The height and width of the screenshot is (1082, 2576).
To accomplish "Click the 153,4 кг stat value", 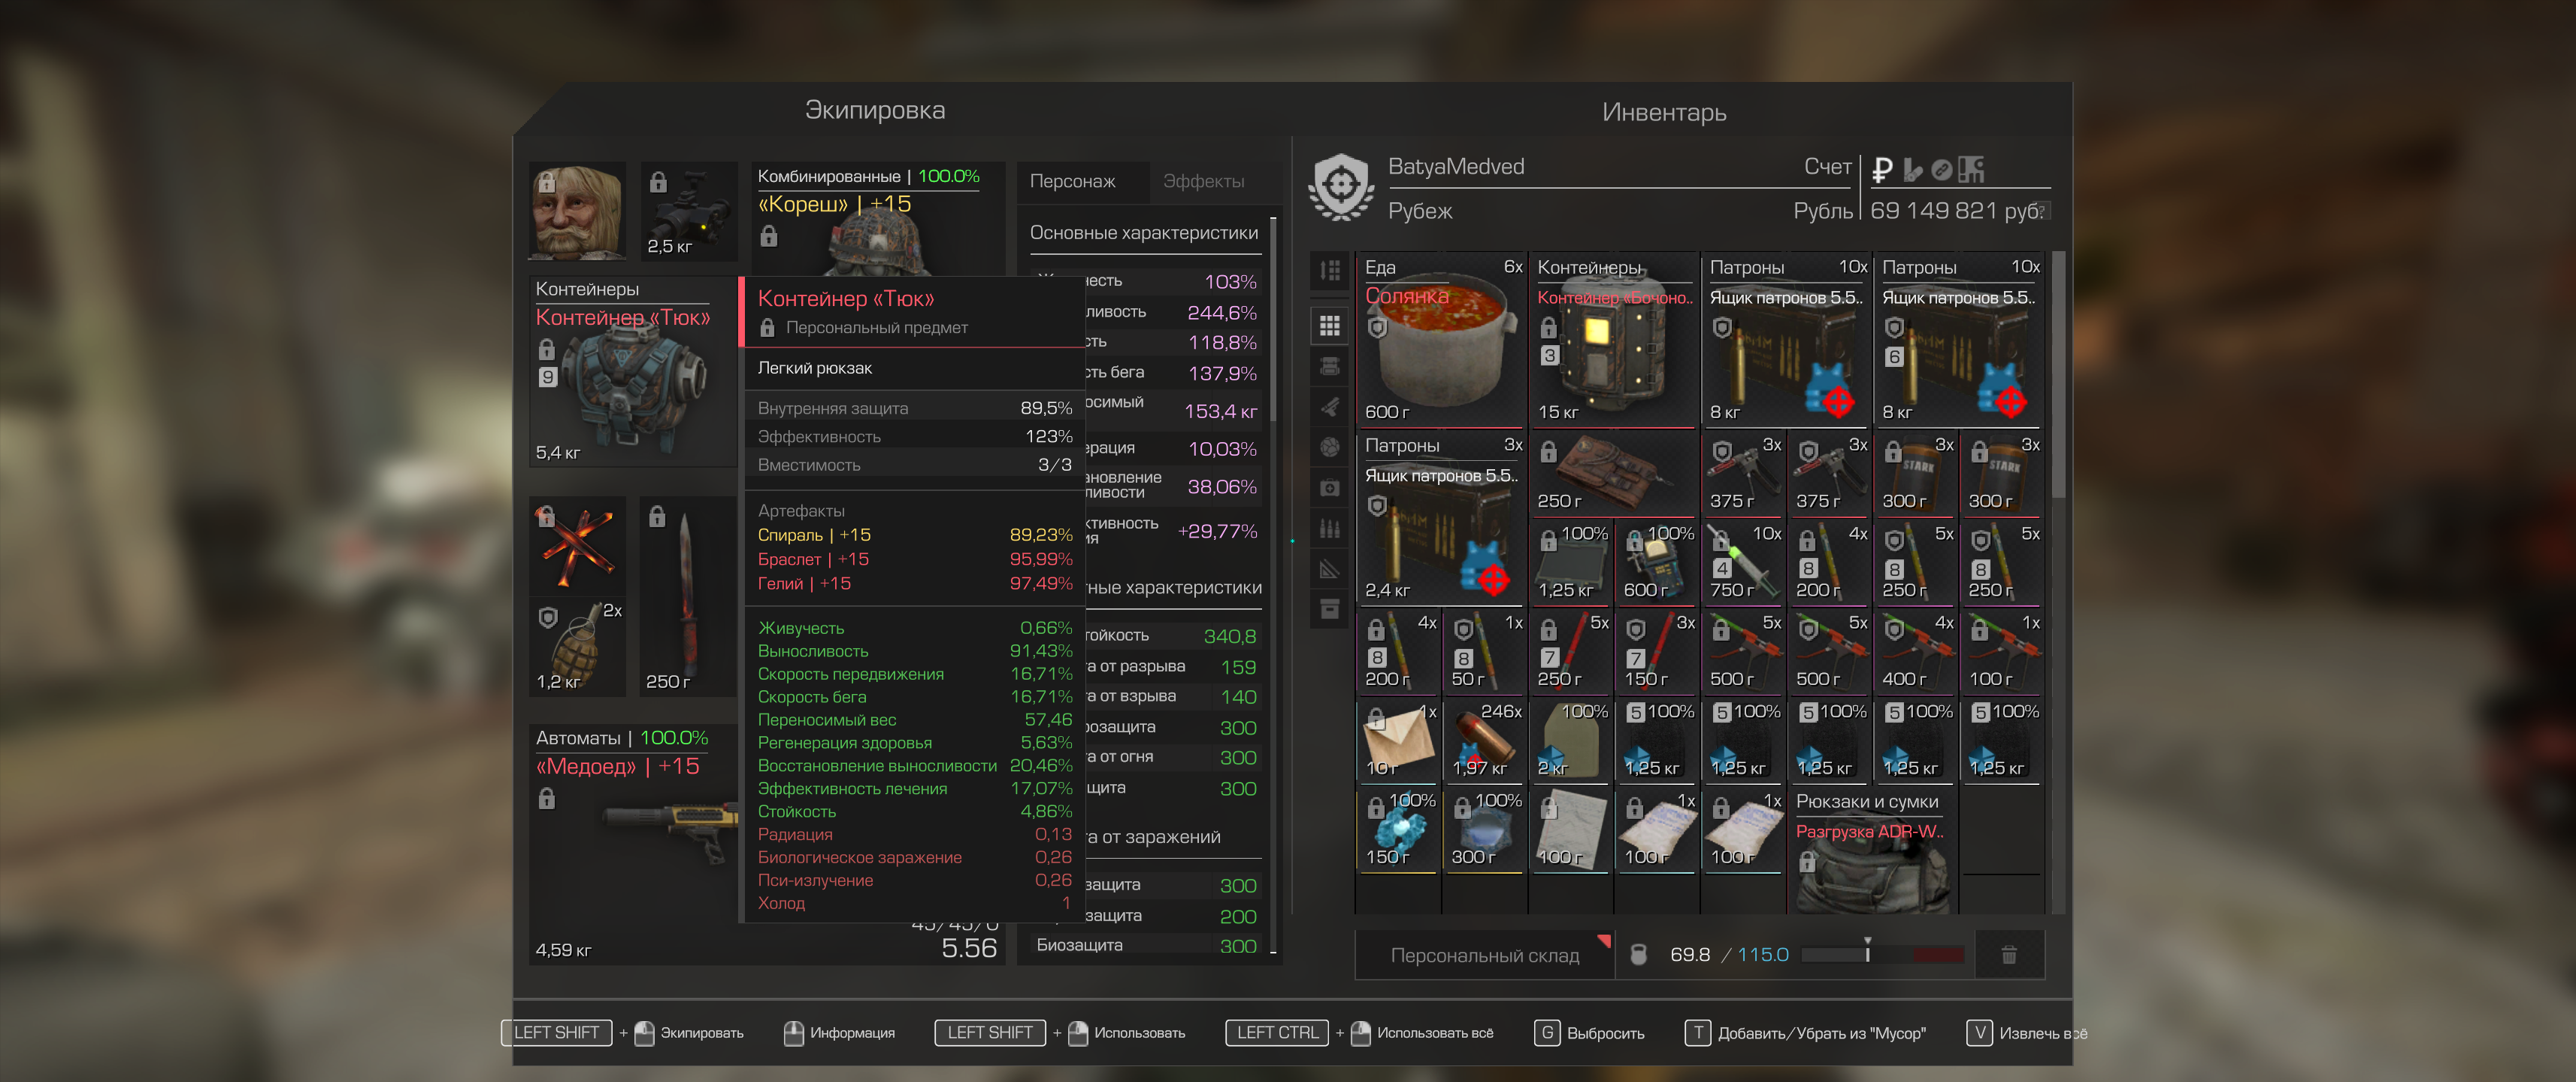I will point(1220,411).
